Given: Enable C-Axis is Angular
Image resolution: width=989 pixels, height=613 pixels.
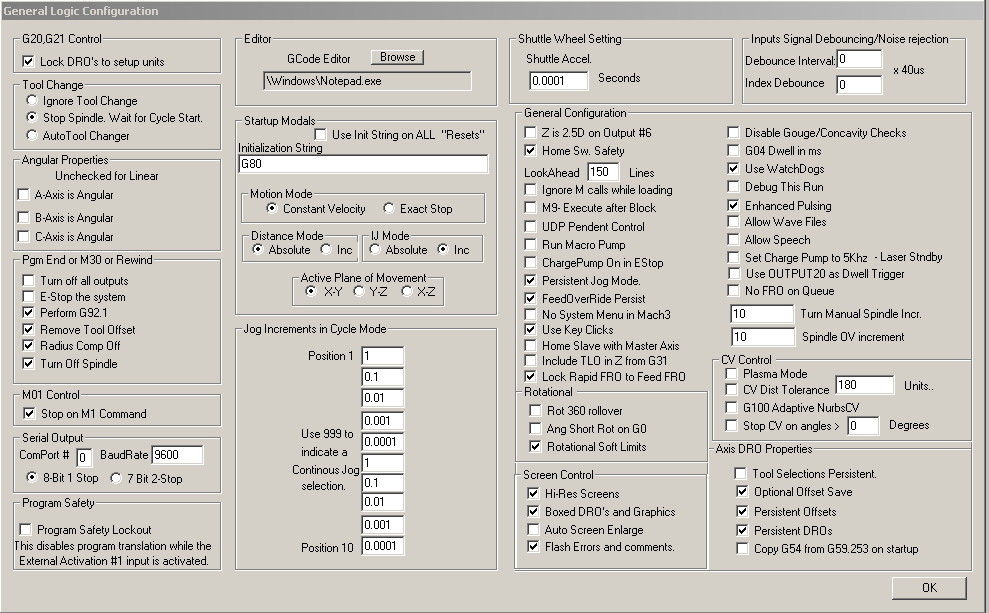Looking at the screenshot, I should point(24,236).
